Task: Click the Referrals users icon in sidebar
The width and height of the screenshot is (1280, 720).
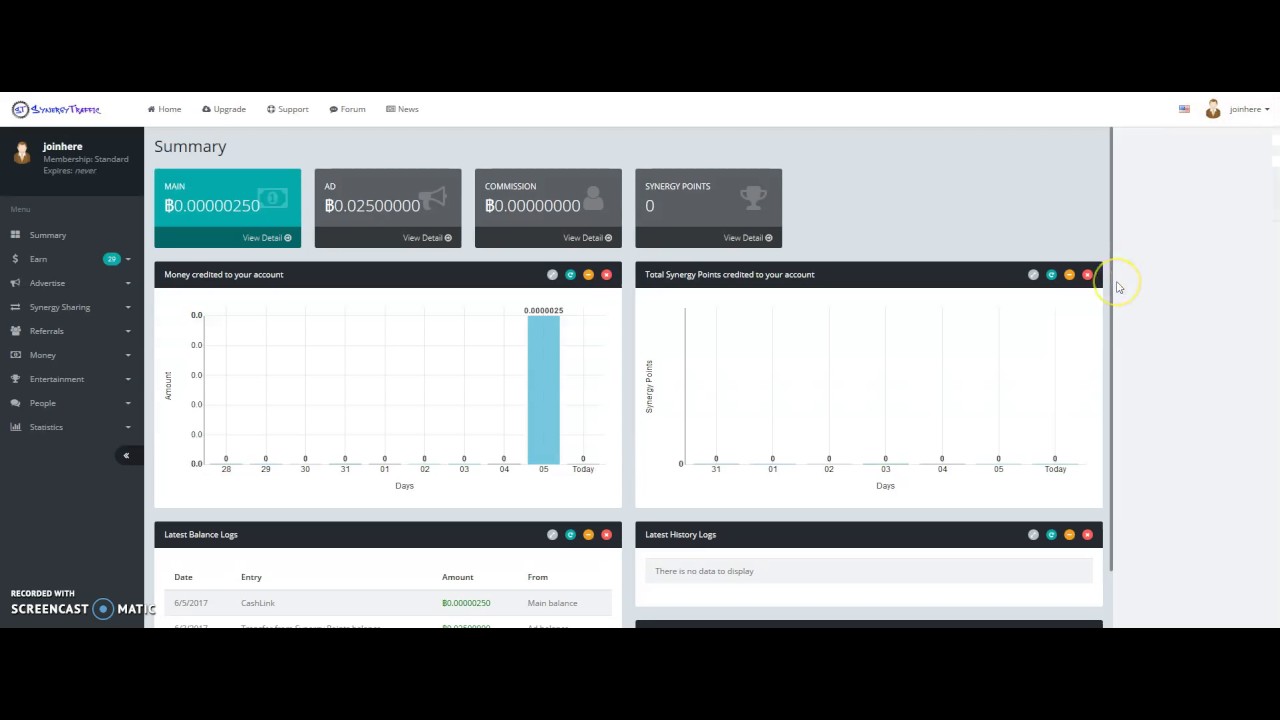Action: coord(15,331)
